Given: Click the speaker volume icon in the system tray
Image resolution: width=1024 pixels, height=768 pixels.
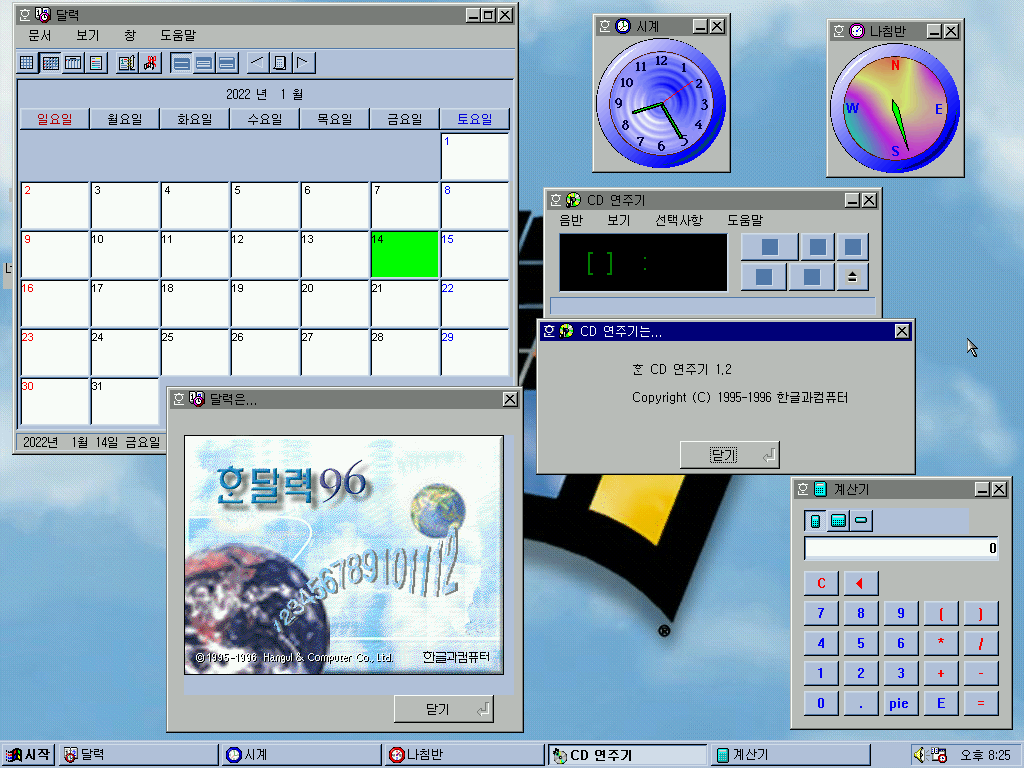Looking at the screenshot, I should (920, 755).
